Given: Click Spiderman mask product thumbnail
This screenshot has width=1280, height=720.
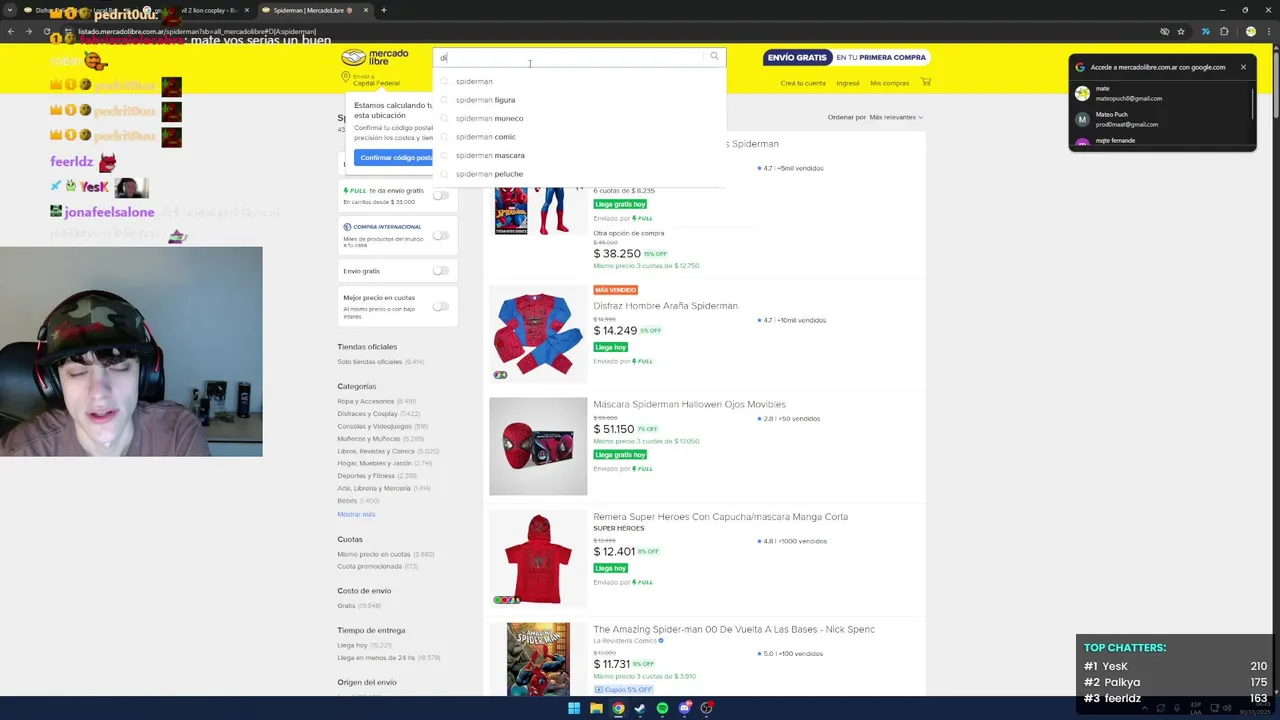Looking at the screenshot, I should pos(538,446).
